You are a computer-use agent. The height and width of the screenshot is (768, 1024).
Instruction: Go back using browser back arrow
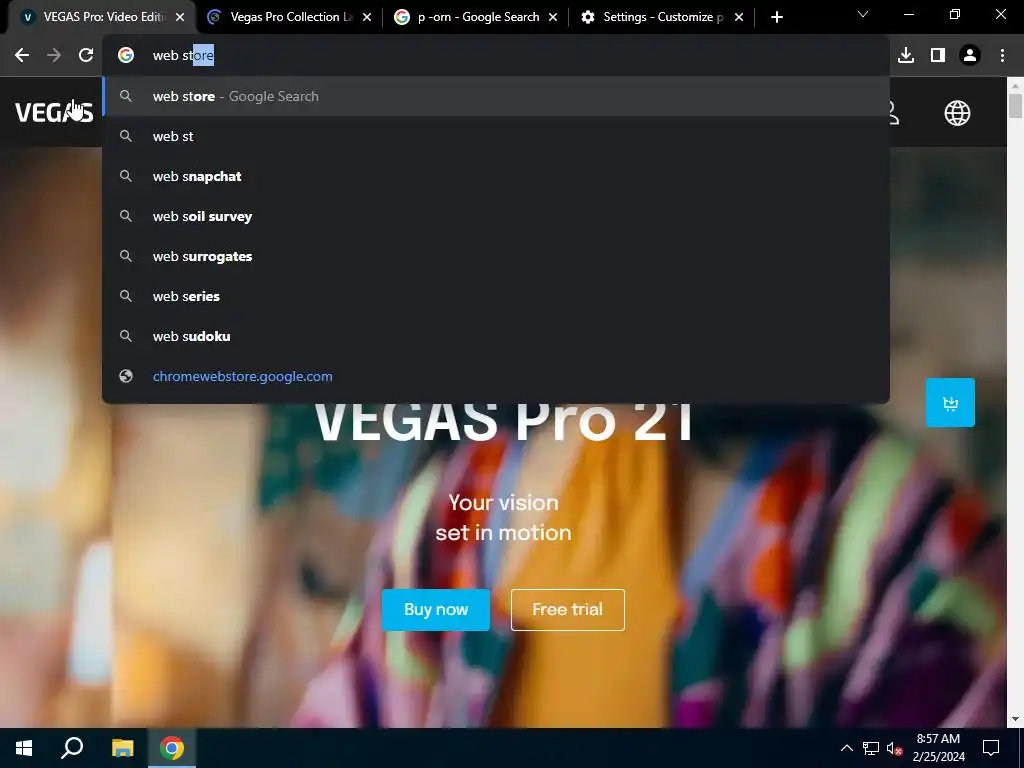click(x=22, y=56)
